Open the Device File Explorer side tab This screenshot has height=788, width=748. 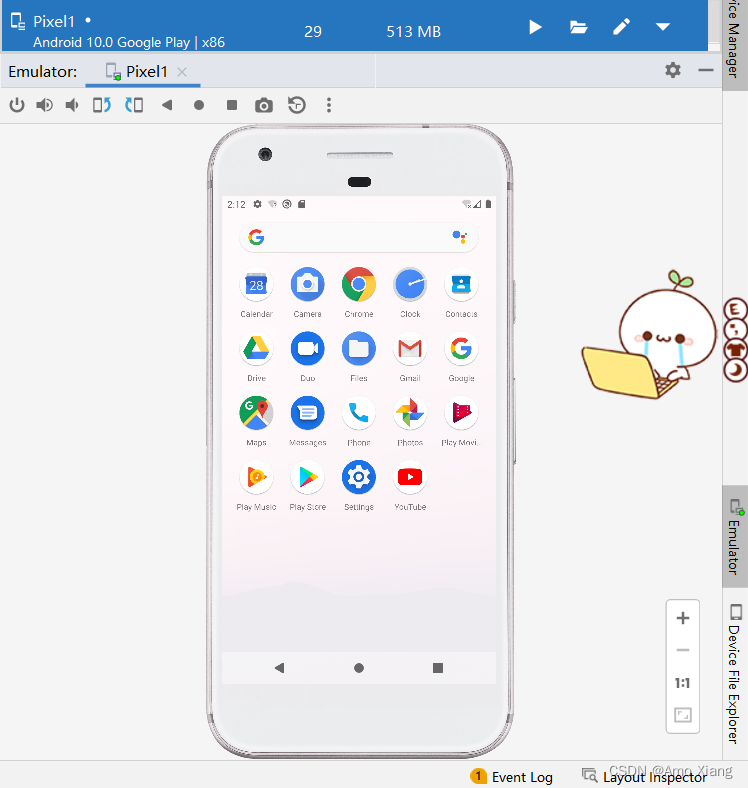click(734, 673)
